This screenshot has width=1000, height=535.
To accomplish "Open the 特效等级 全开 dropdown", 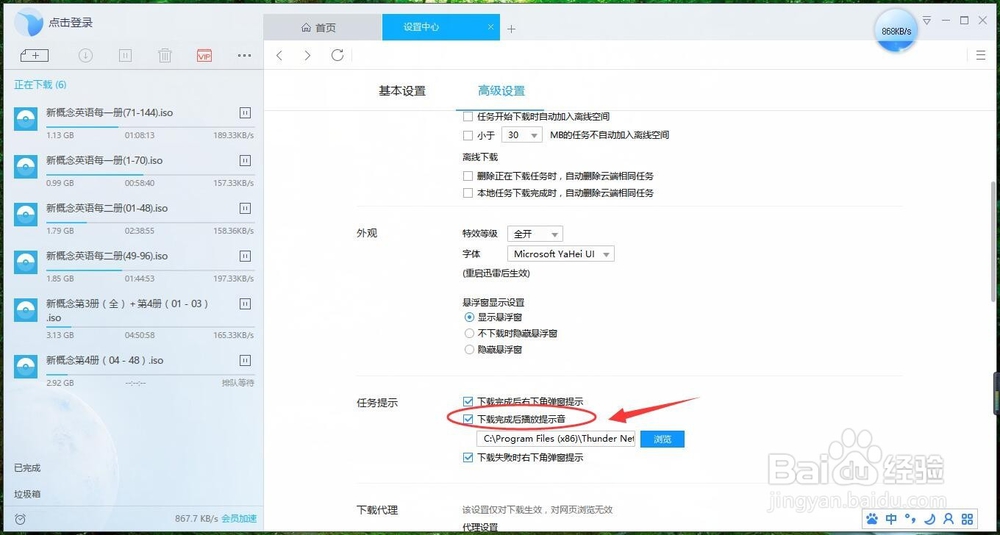I will [534, 234].
